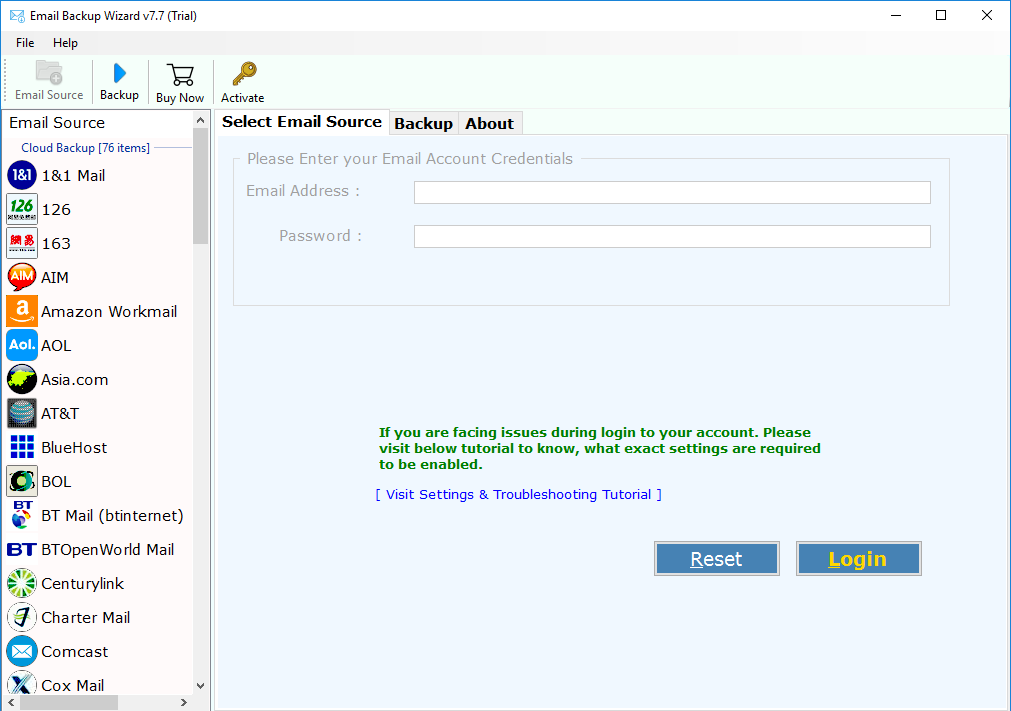The height and width of the screenshot is (711, 1011).
Task: Click the Email Source panel heading
Action: pos(57,122)
